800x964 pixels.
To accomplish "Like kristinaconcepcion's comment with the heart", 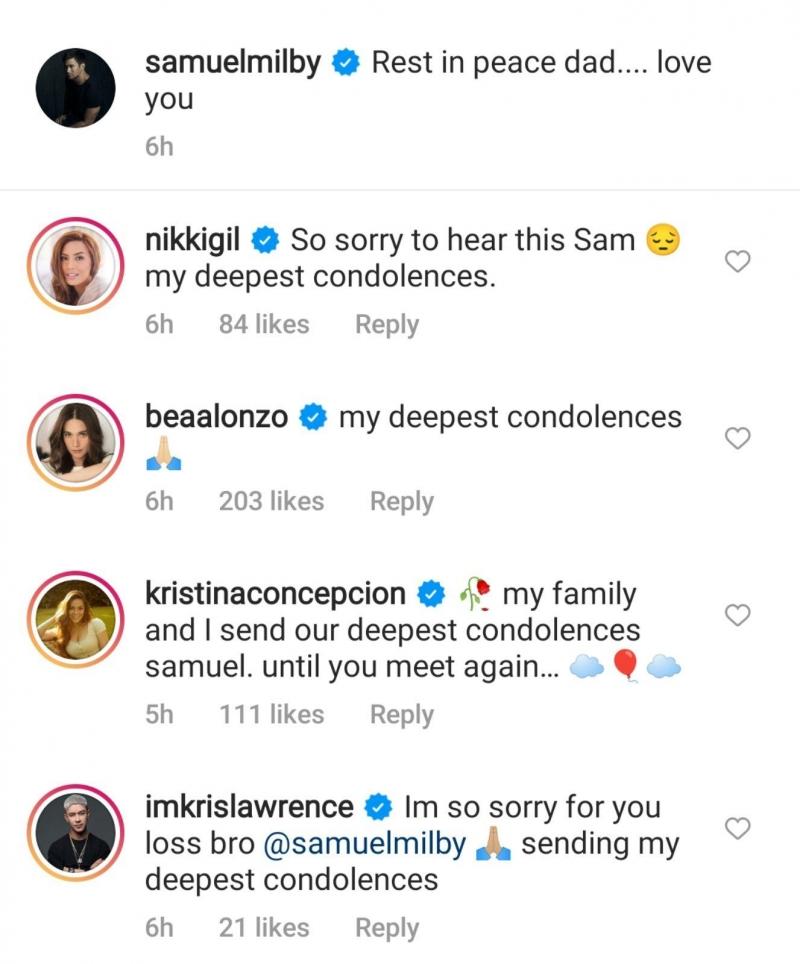I will (x=737, y=615).
